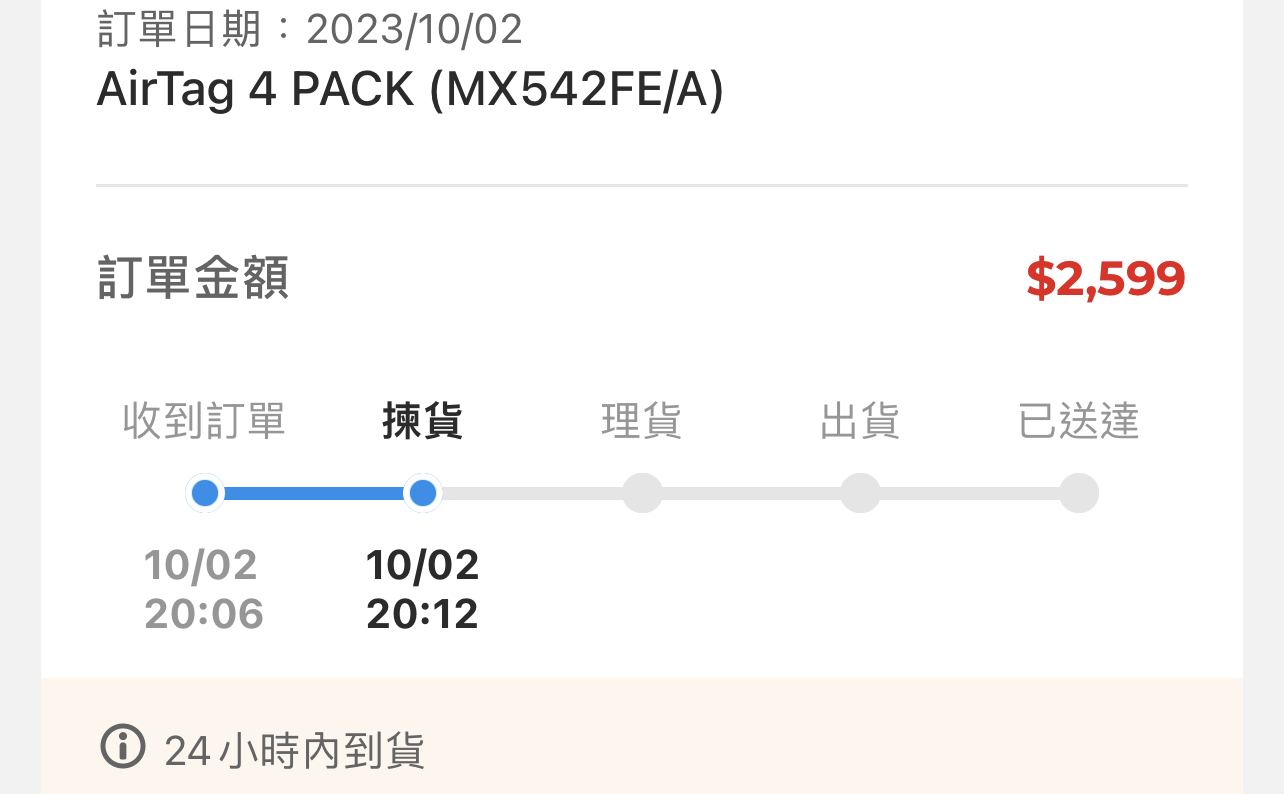Click the 10/02 20:06 timestamp
Image resolution: width=1284 pixels, height=794 pixels.
203,589
